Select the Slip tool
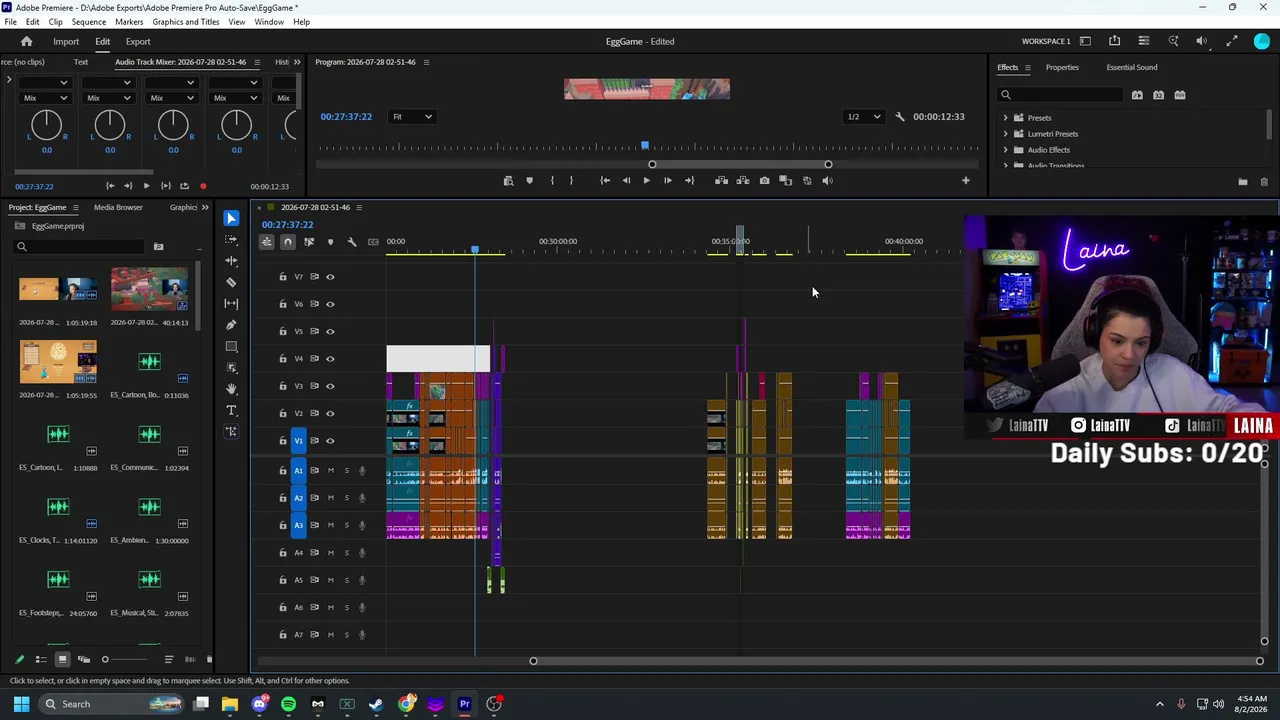The width and height of the screenshot is (1280, 720). coord(231,303)
